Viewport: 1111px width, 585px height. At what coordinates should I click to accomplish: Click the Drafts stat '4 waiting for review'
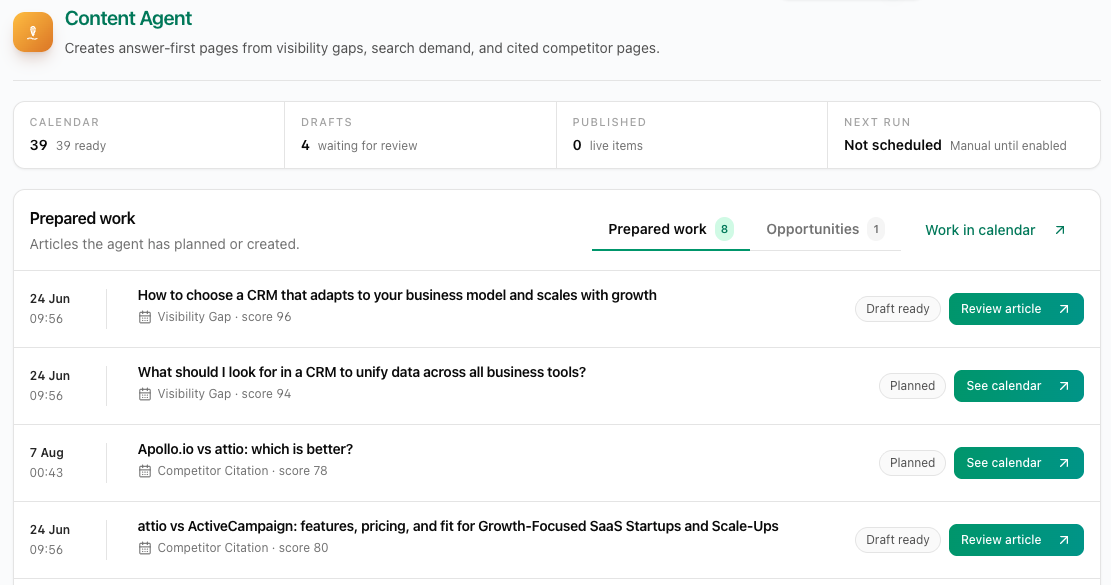click(x=420, y=135)
